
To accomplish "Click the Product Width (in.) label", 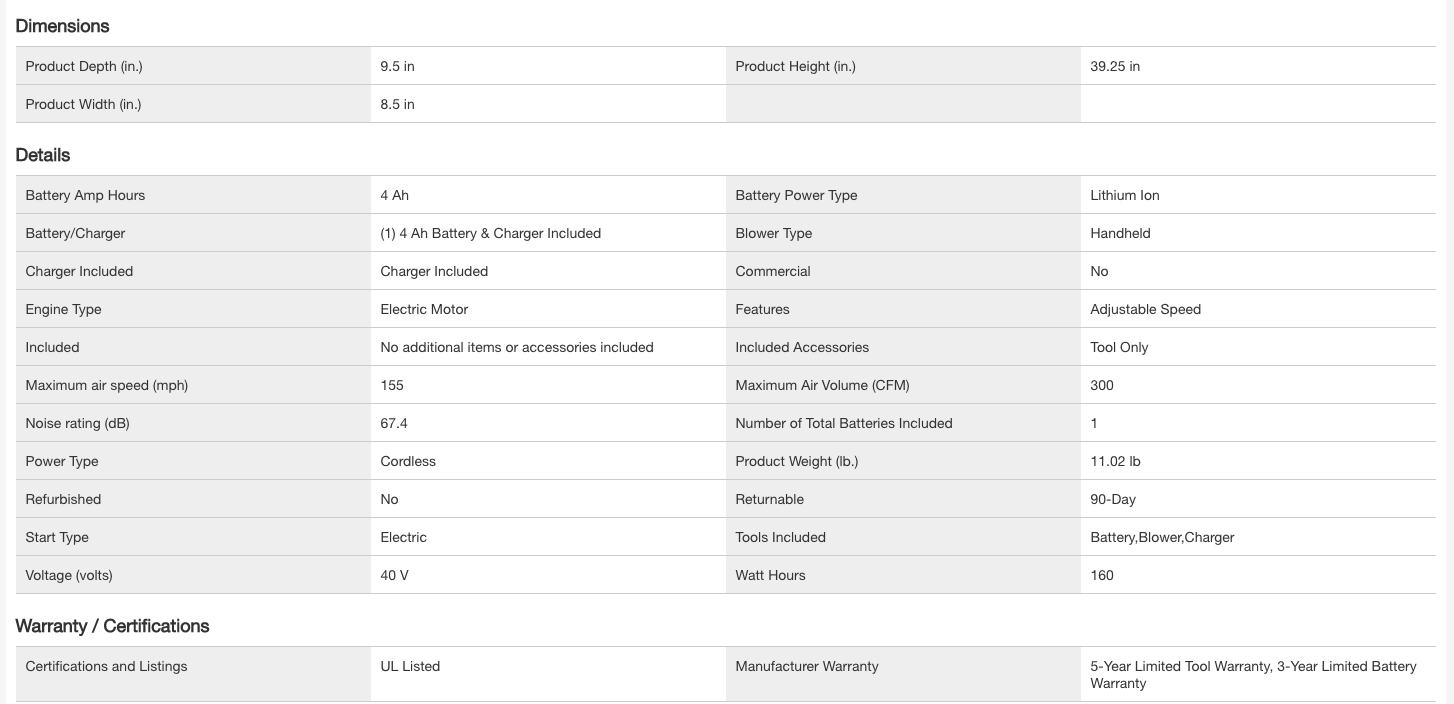I will coord(83,105).
